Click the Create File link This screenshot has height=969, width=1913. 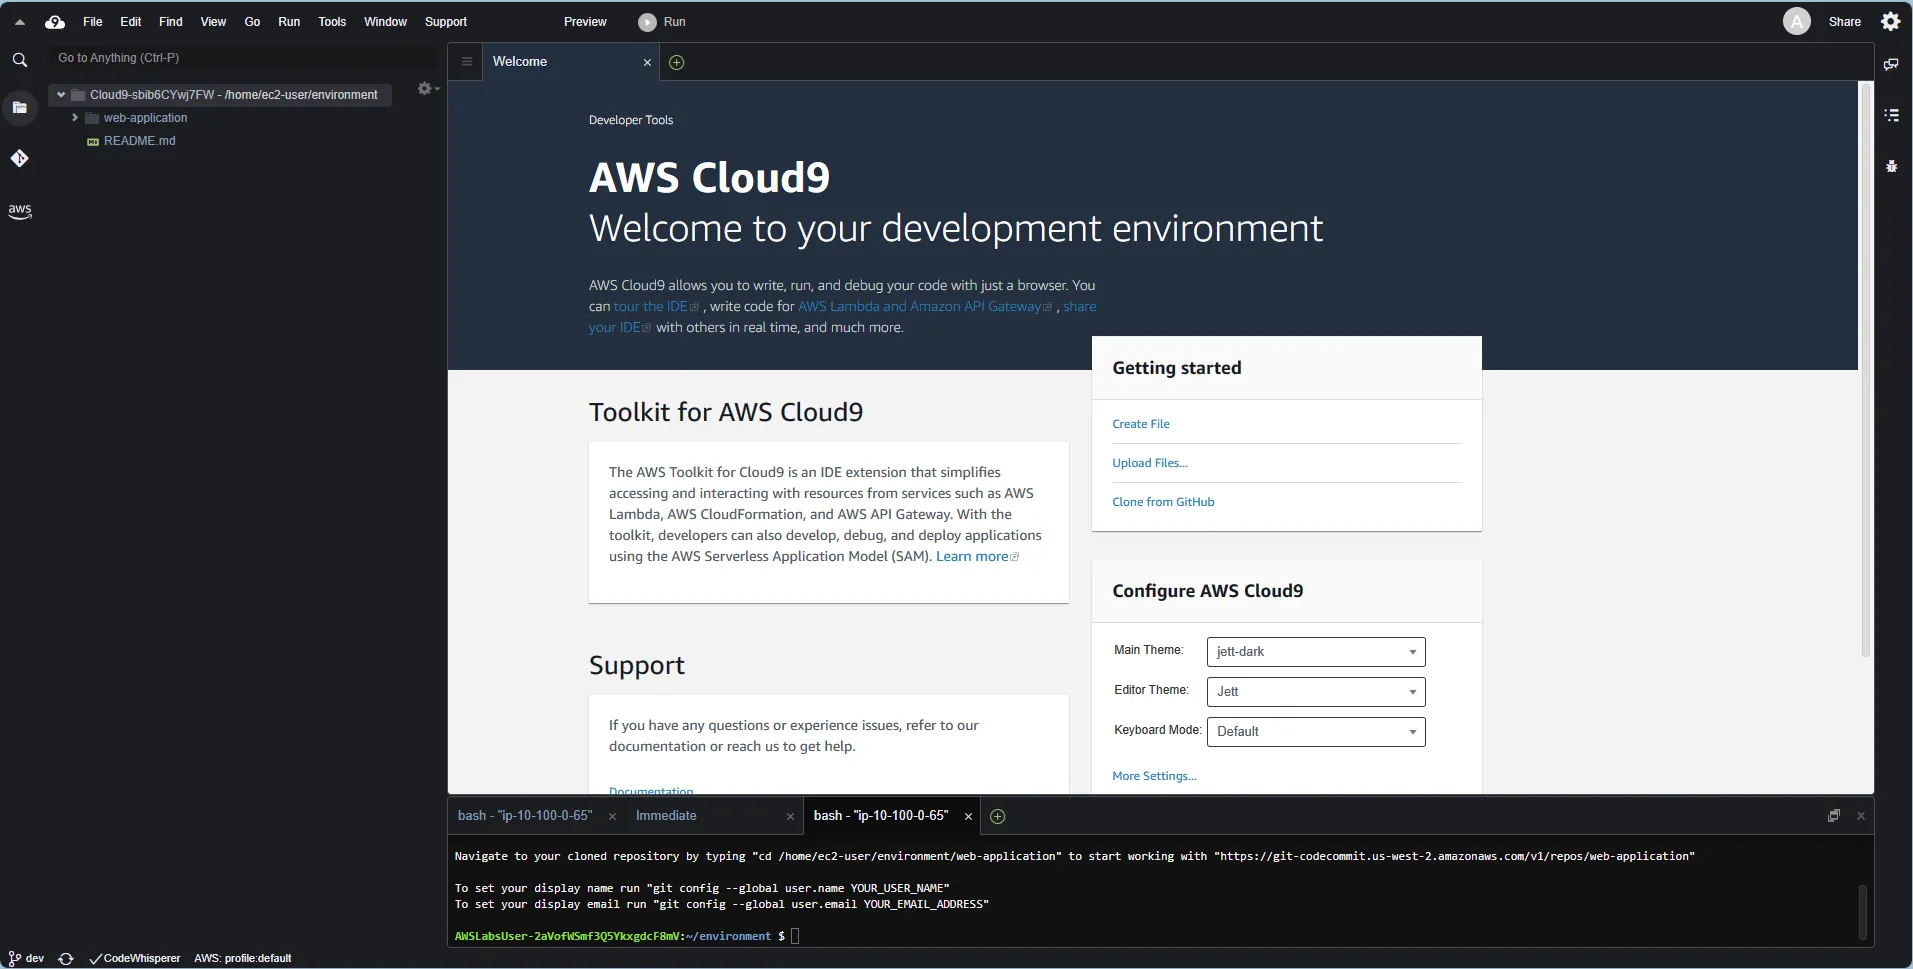coord(1140,424)
